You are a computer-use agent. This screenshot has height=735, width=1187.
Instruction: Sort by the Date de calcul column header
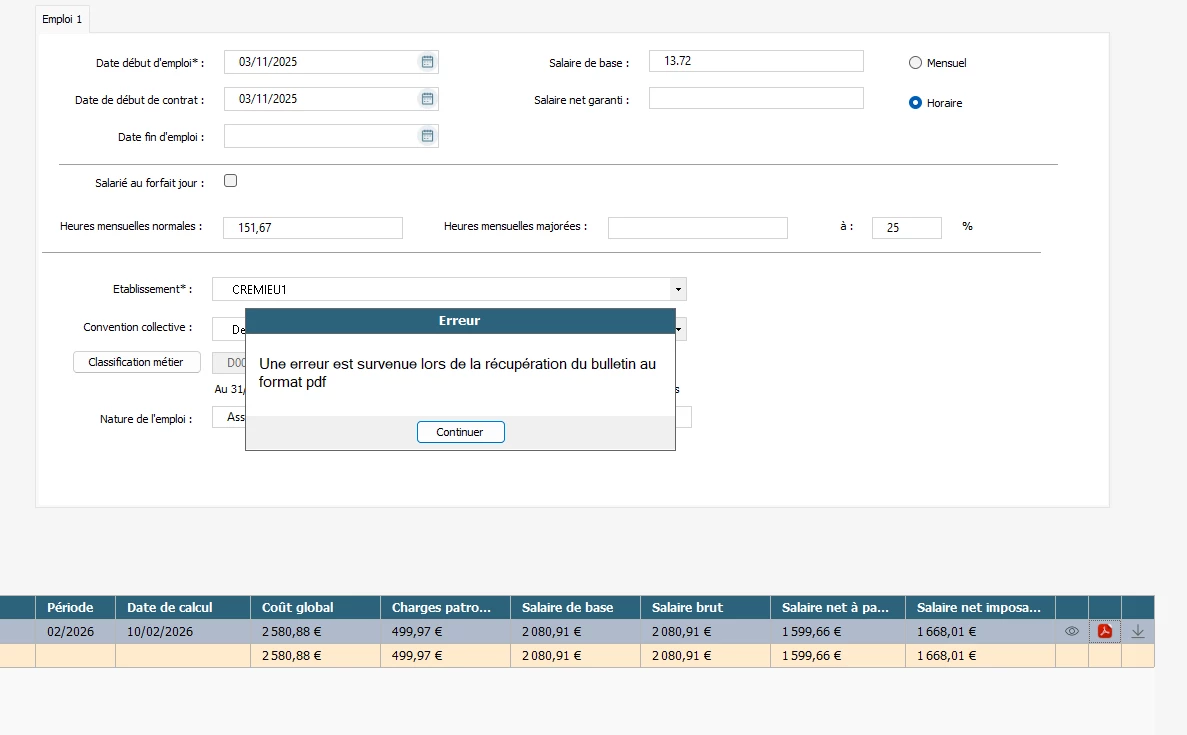click(182, 607)
